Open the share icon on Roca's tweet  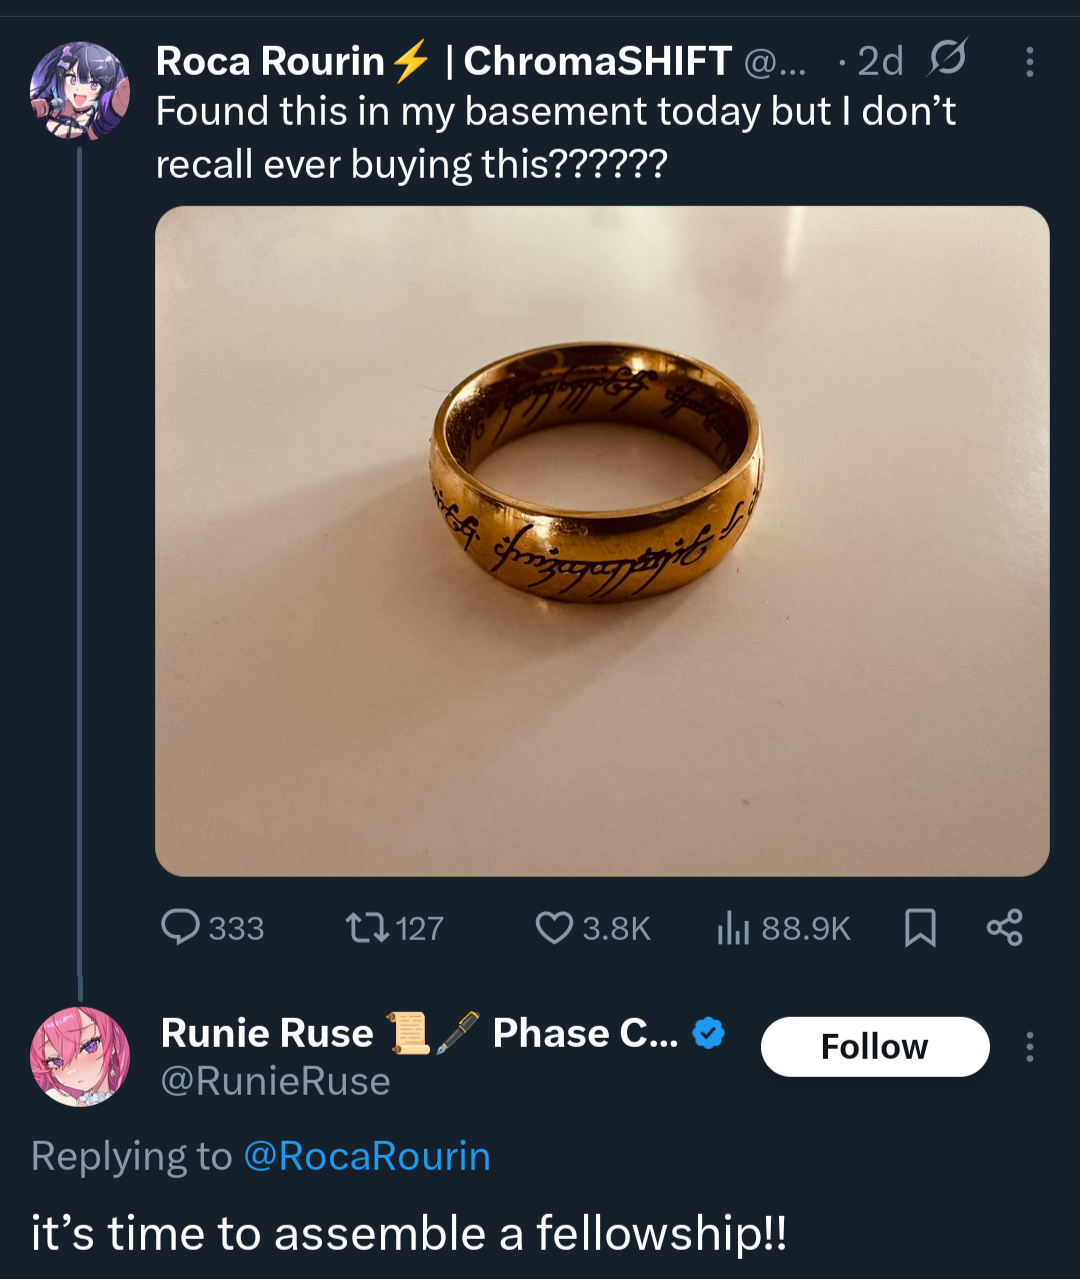point(1004,928)
